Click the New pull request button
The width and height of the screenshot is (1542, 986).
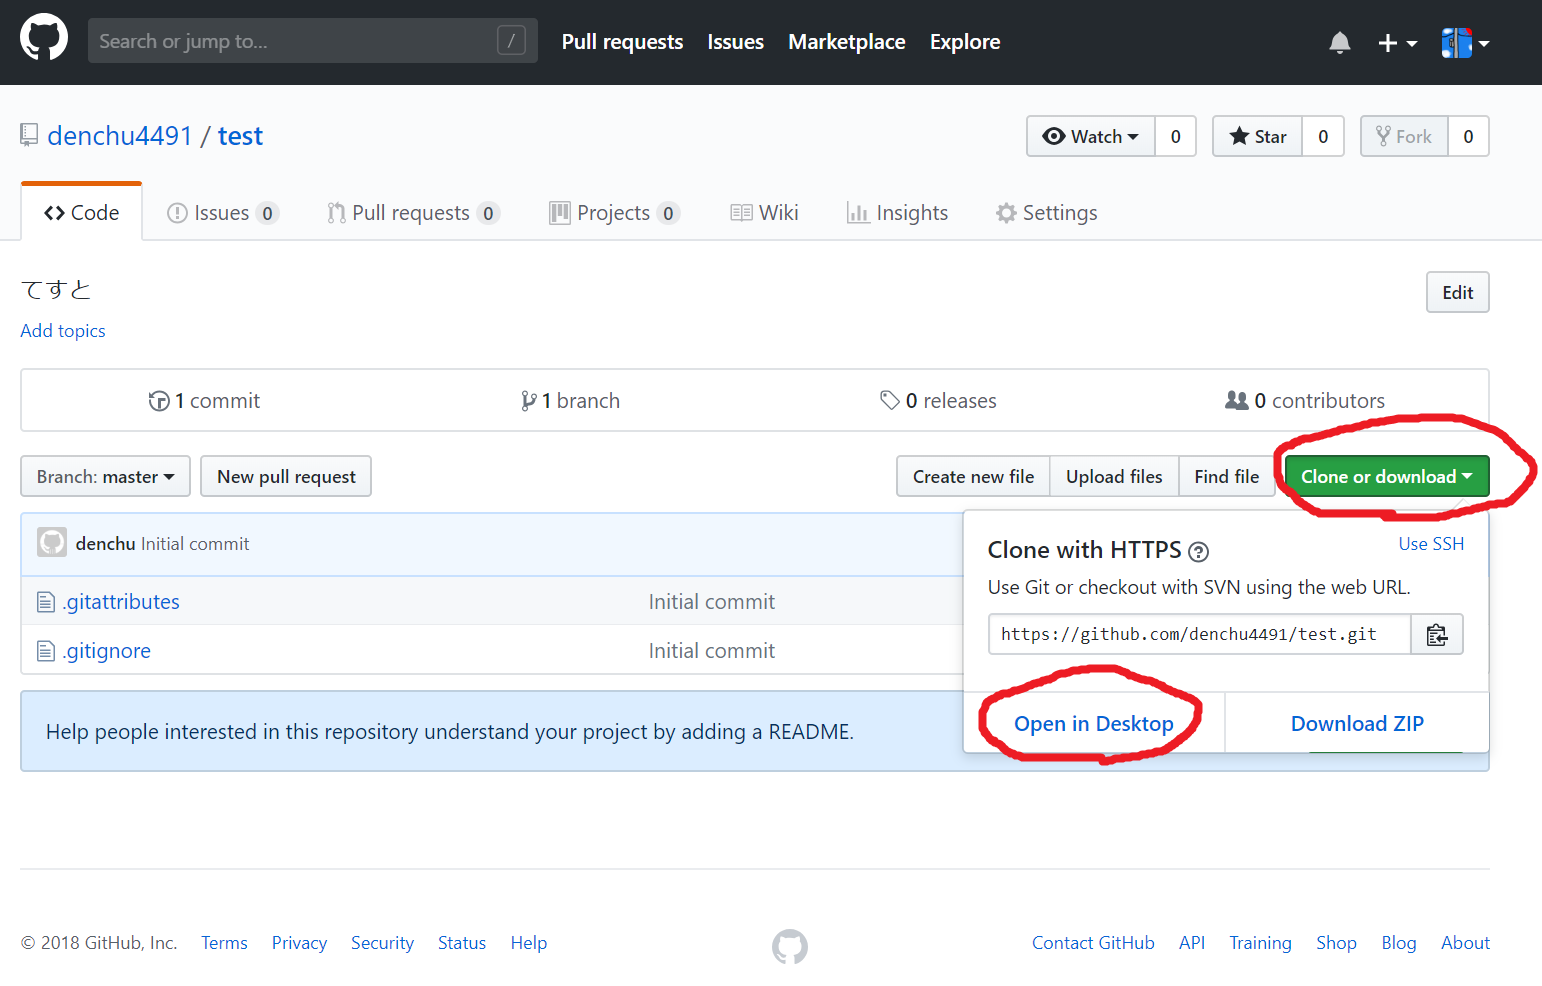(x=286, y=476)
